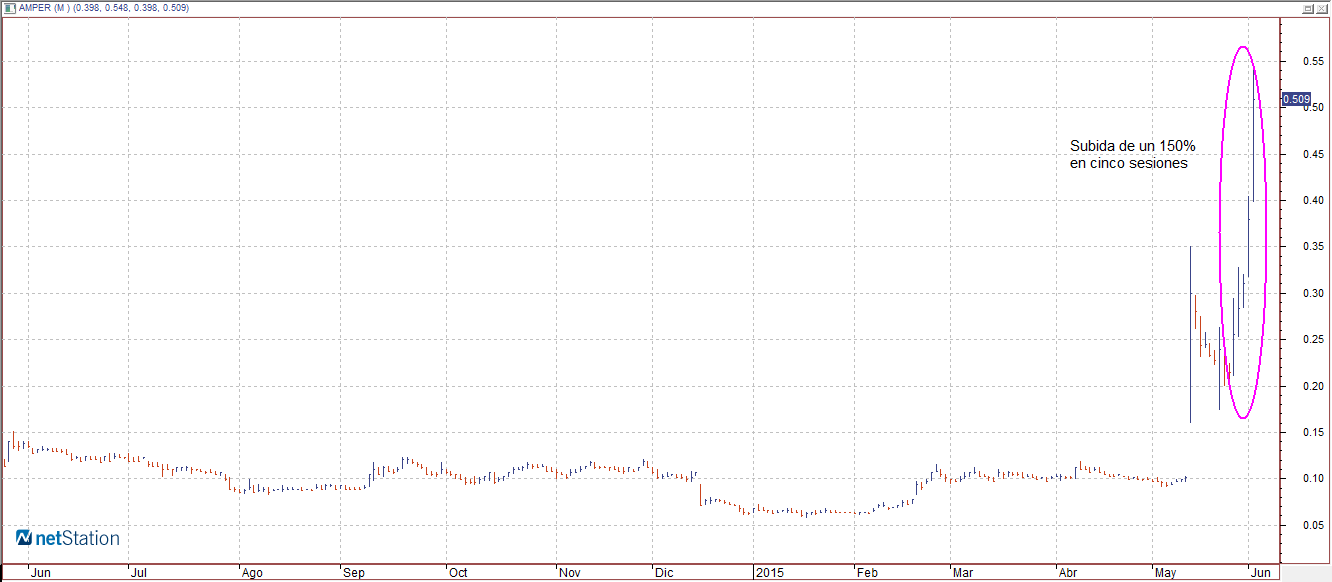Click the chart icon beside AMPER title
The height and width of the screenshot is (582, 1332).
pos(10,7)
